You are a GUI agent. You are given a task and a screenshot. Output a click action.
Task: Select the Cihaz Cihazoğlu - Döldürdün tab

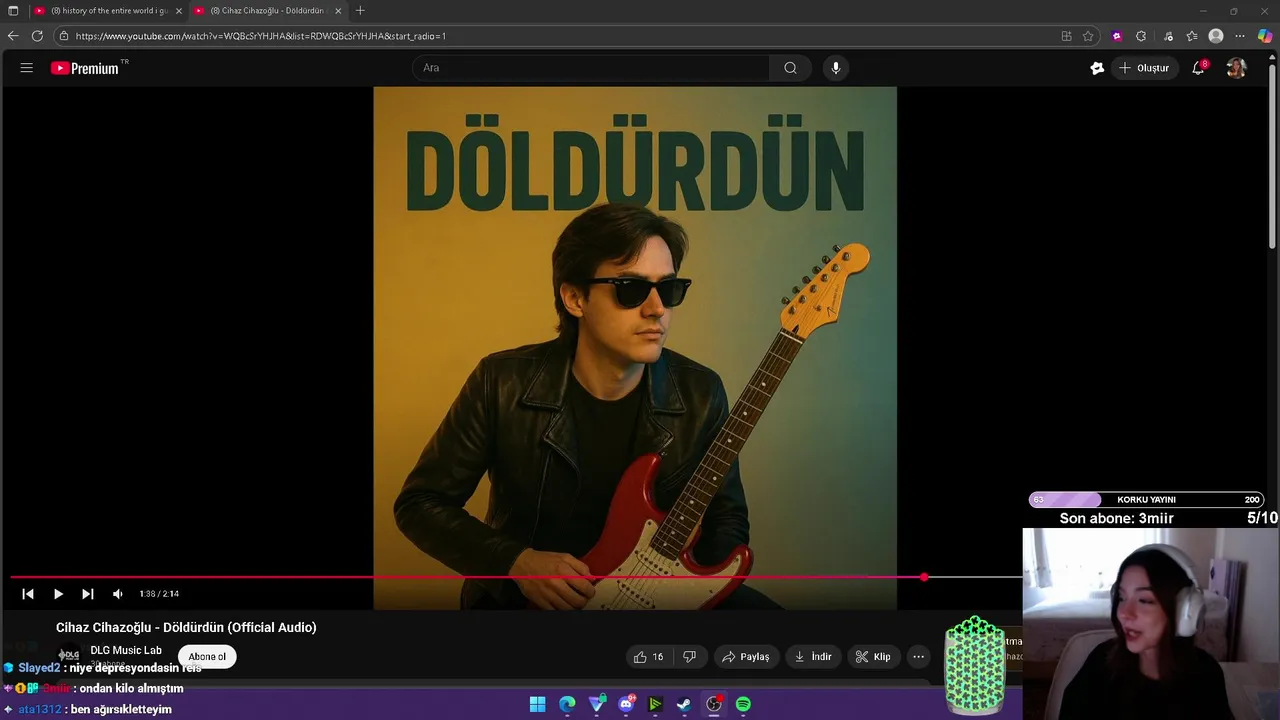coord(267,11)
